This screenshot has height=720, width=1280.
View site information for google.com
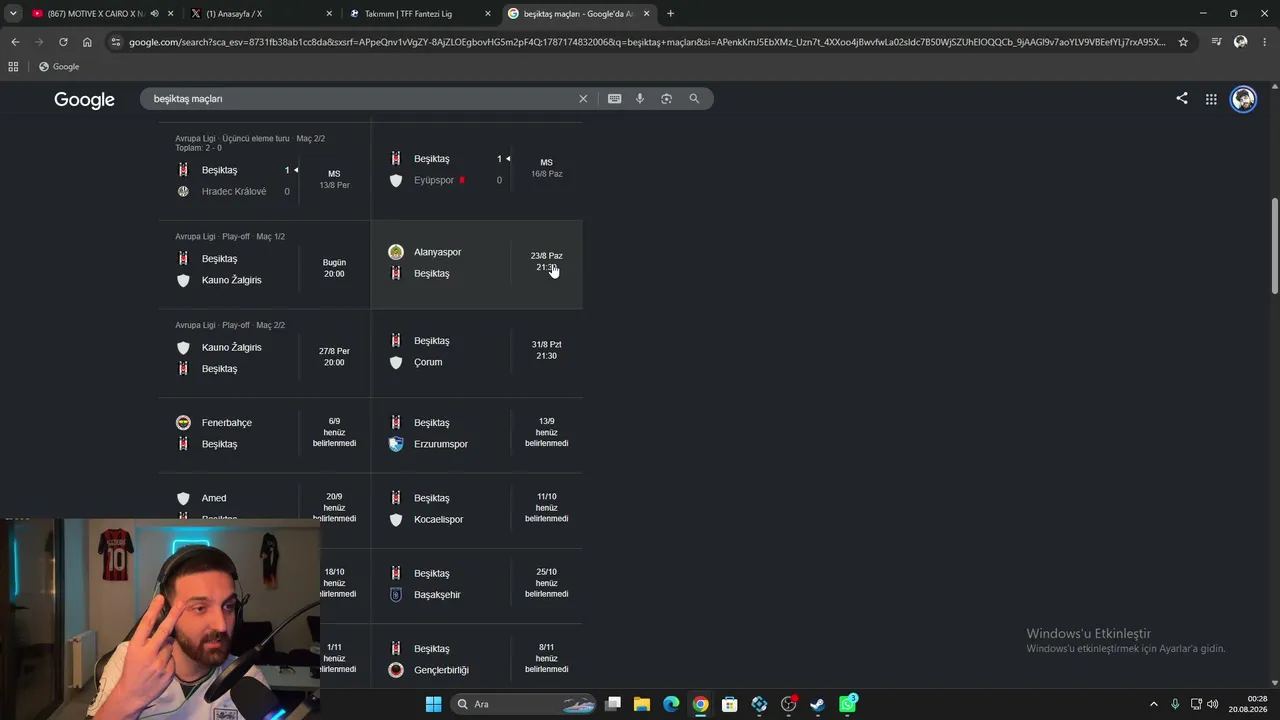(x=116, y=42)
